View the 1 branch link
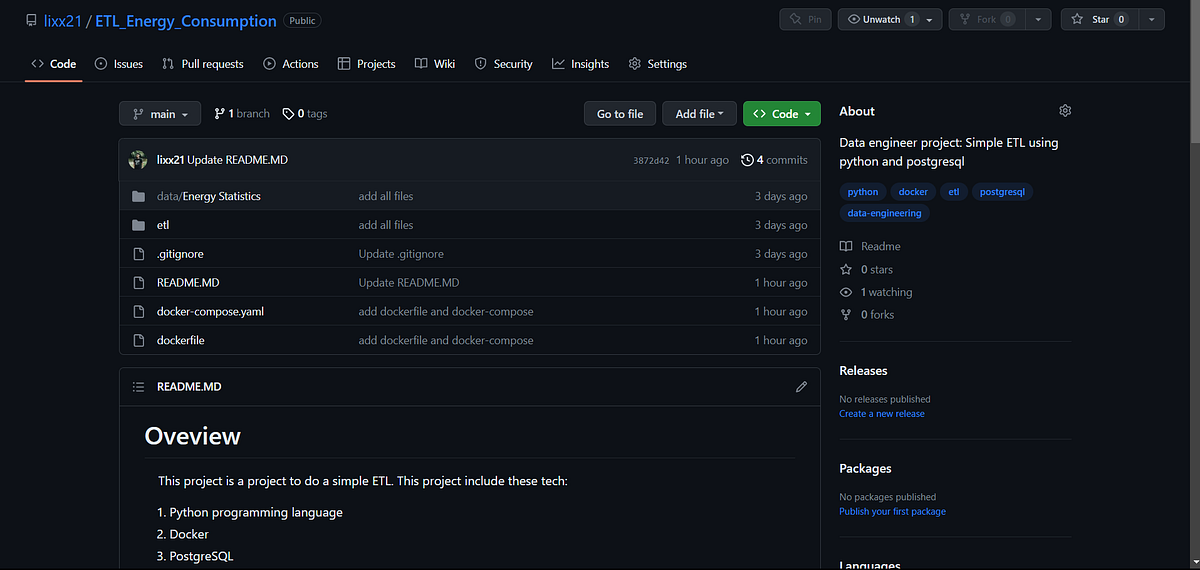The width and height of the screenshot is (1200, 570). [x=242, y=114]
